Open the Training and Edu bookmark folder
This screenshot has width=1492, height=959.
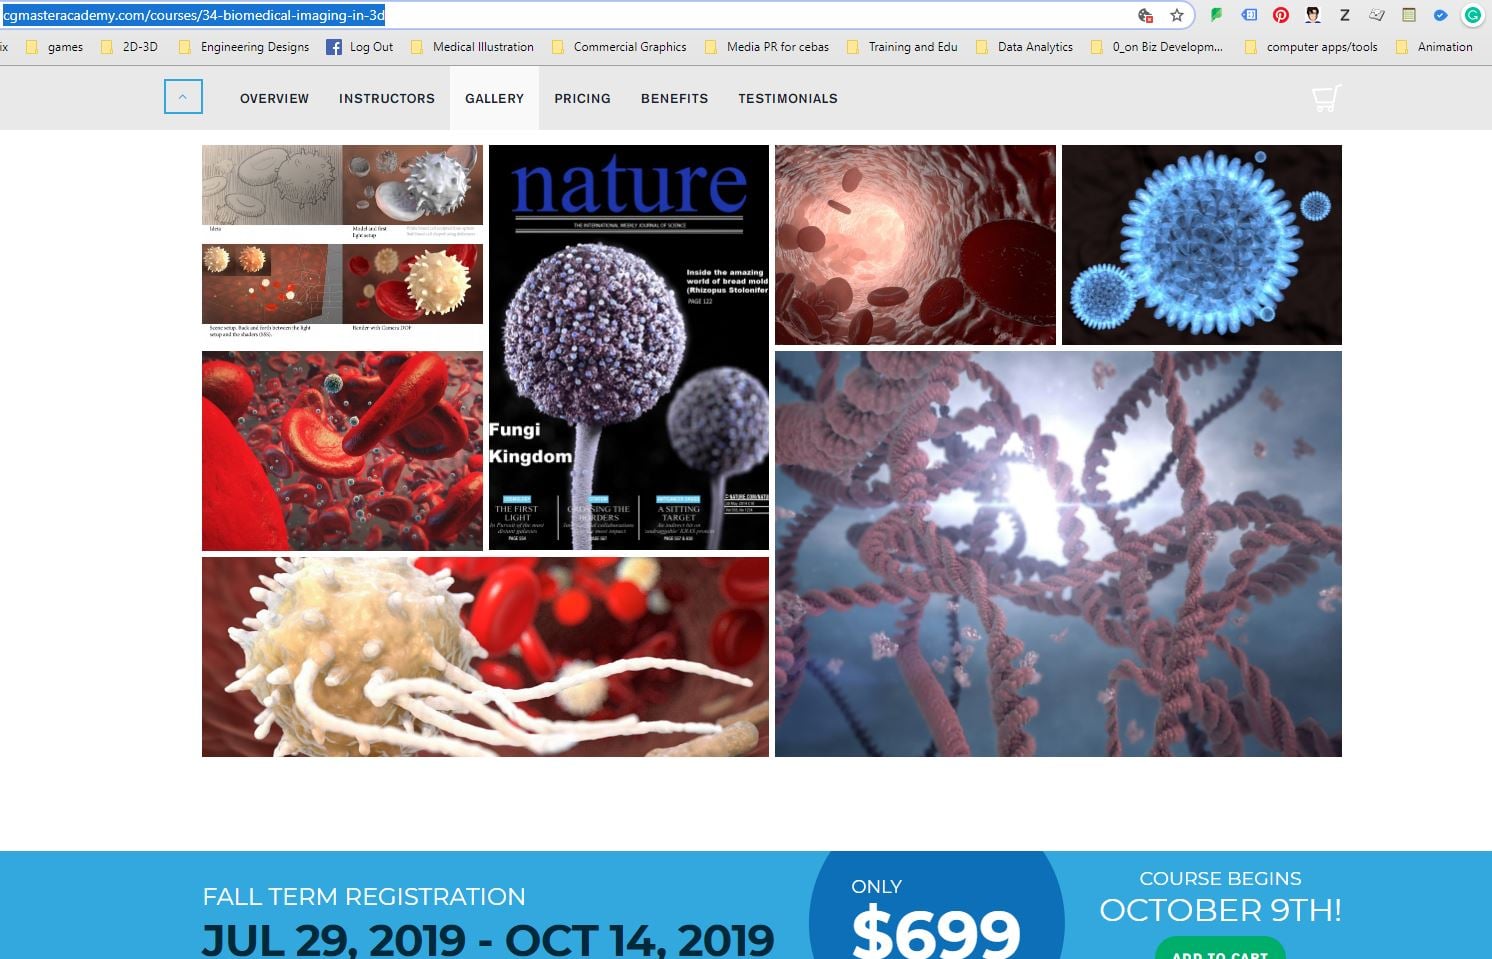click(902, 47)
